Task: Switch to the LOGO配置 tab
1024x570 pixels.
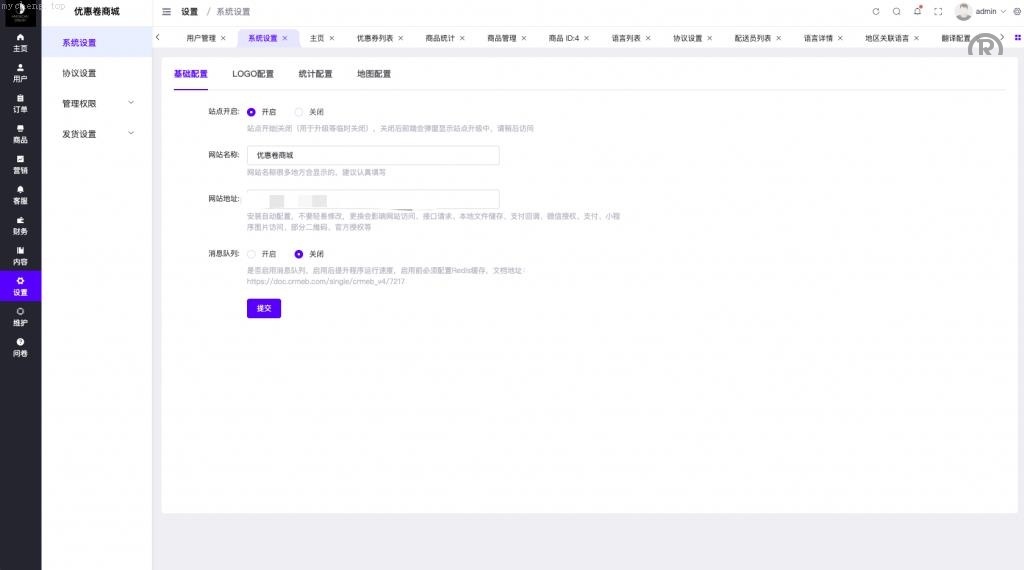Action: tap(253, 74)
